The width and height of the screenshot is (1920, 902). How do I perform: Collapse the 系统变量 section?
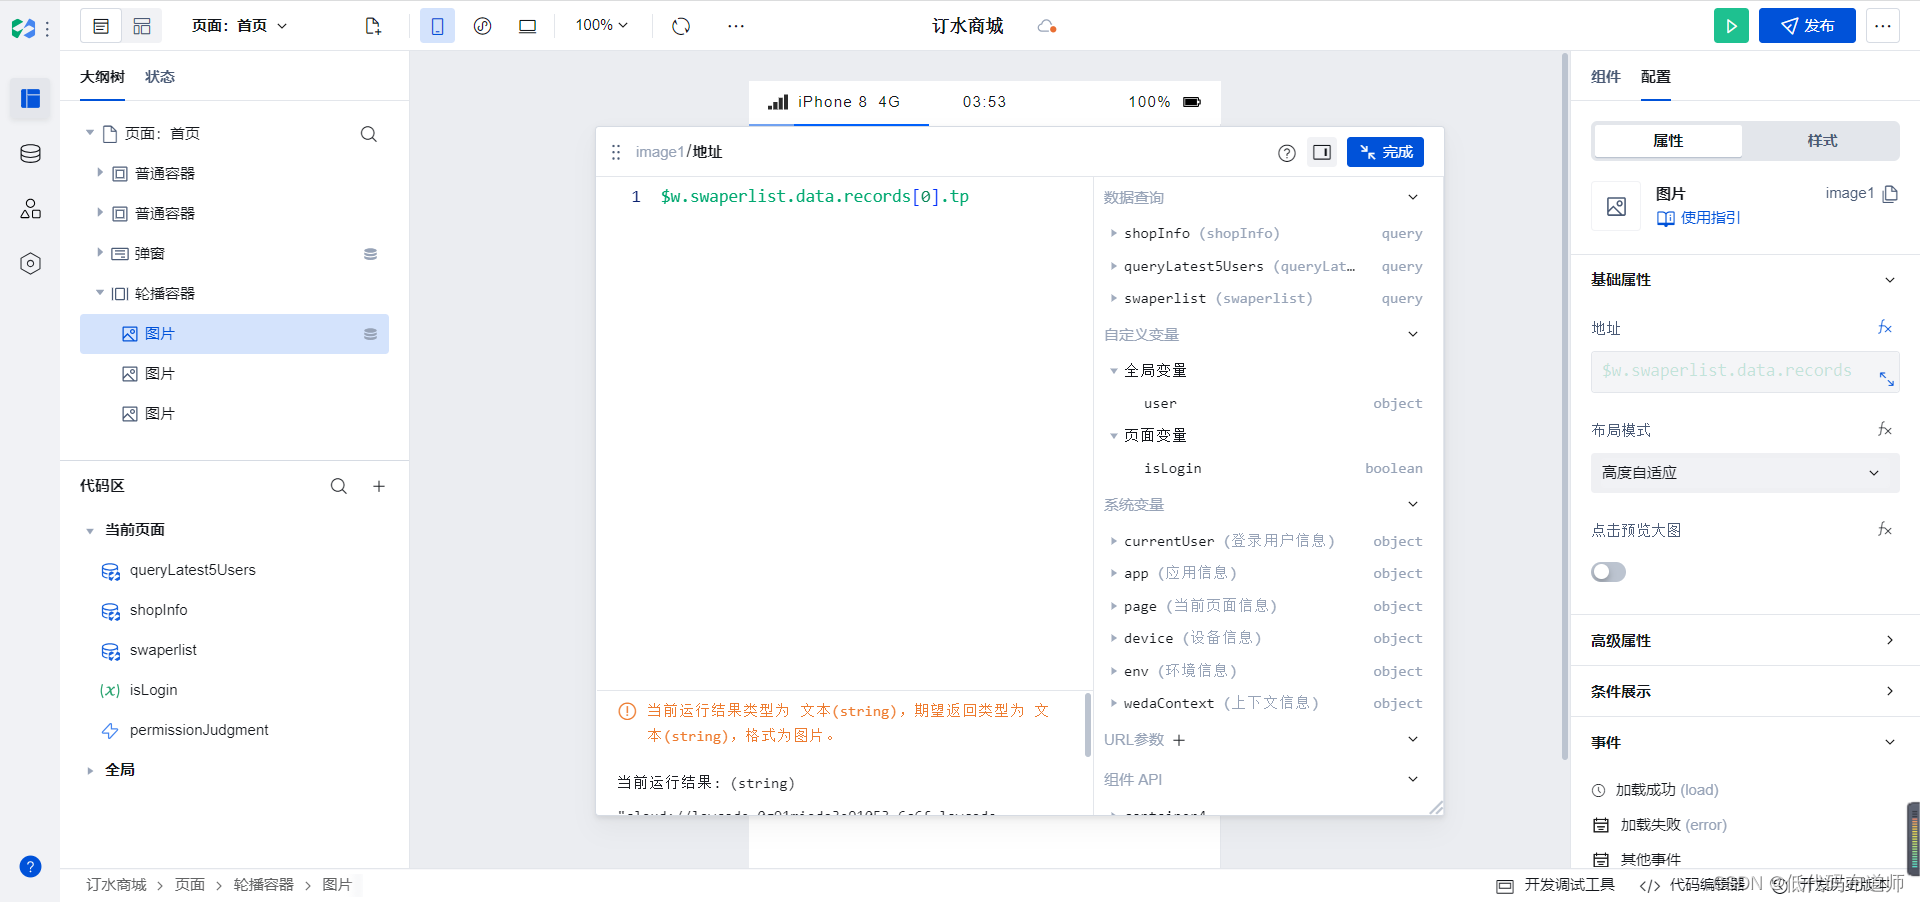[x=1413, y=505]
